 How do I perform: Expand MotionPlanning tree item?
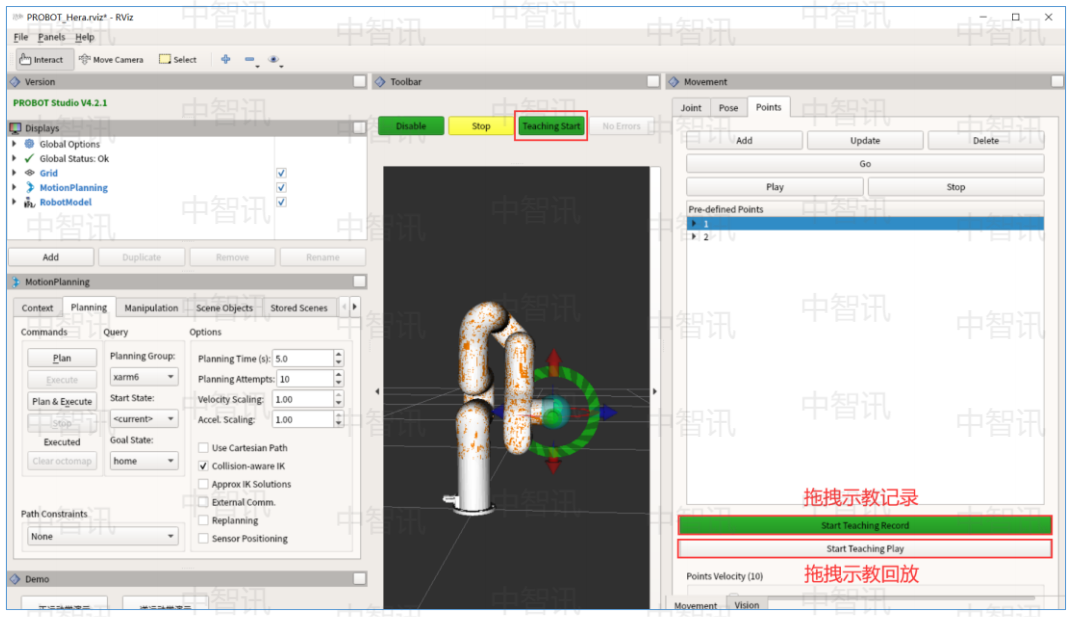pyautogui.click(x=14, y=187)
